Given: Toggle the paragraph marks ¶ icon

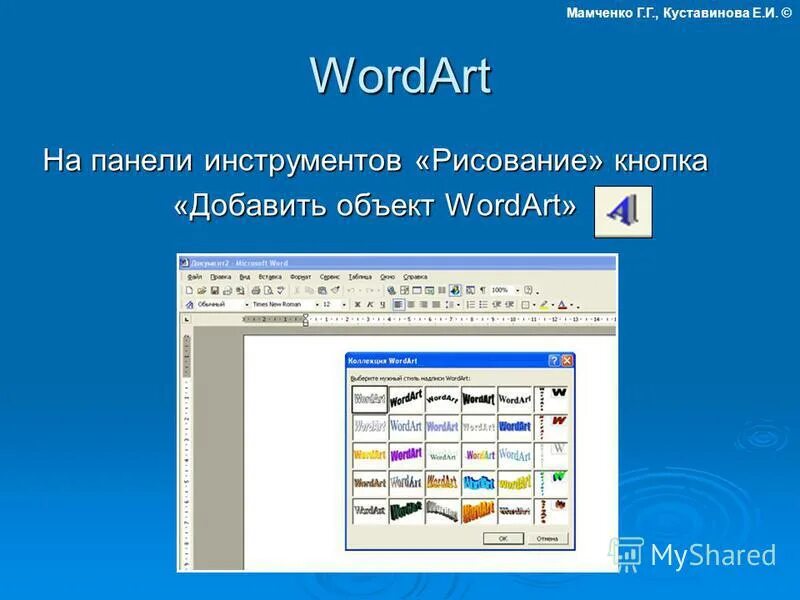Looking at the screenshot, I should tap(483, 290).
